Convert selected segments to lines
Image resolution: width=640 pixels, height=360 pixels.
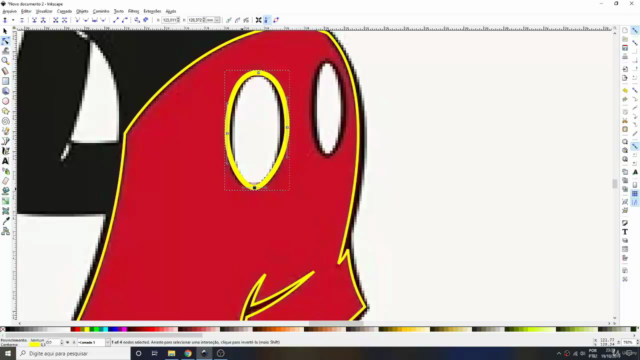(116, 20)
